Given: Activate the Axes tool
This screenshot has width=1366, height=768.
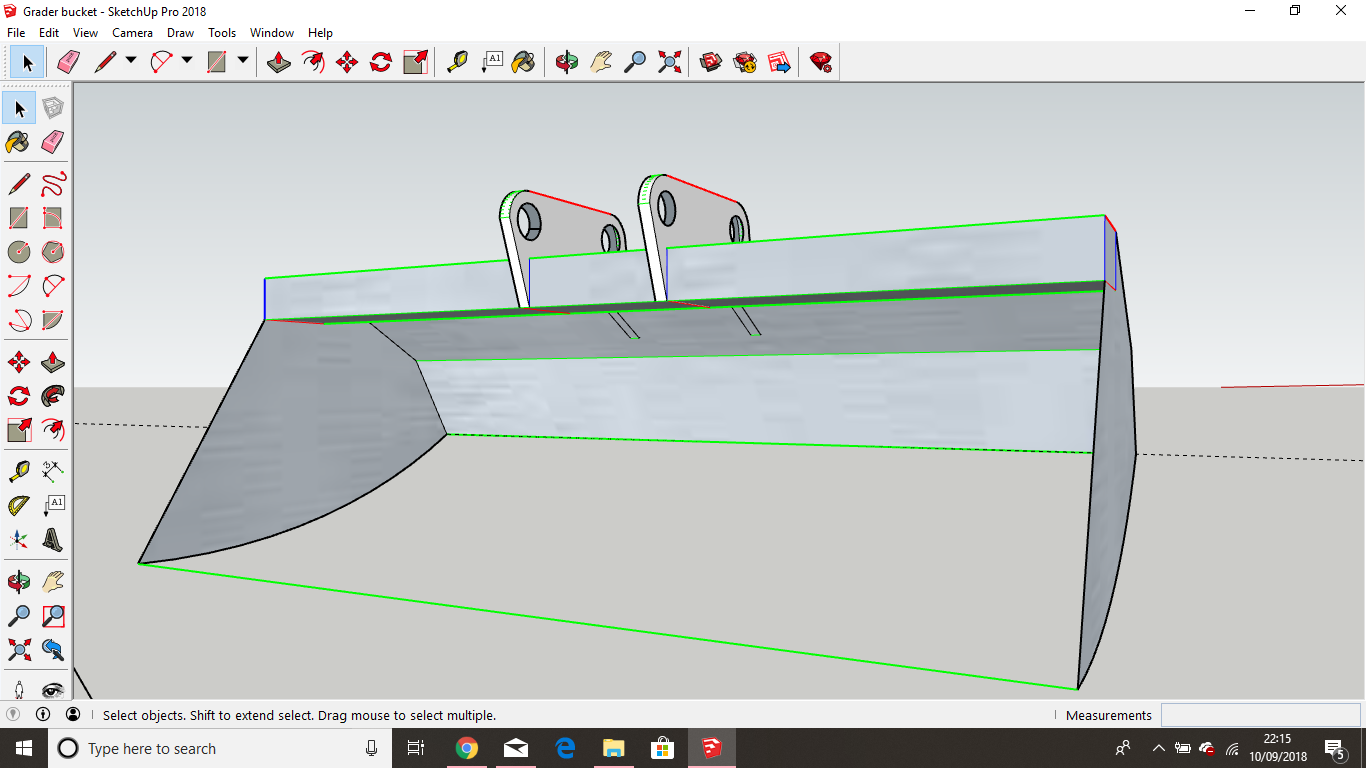Looking at the screenshot, I should point(19,540).
